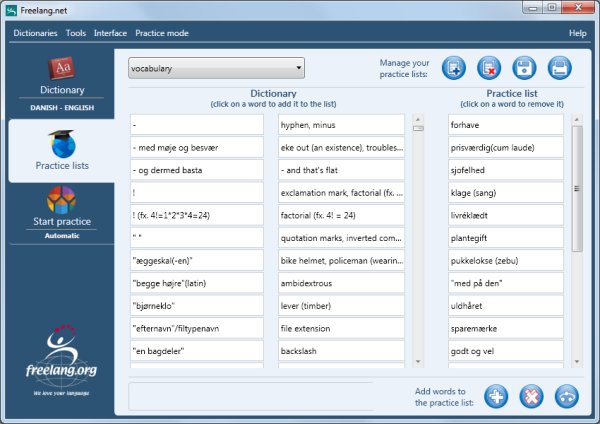
Task: Click the freelang.org logo
Action: (x=61, y=360)
